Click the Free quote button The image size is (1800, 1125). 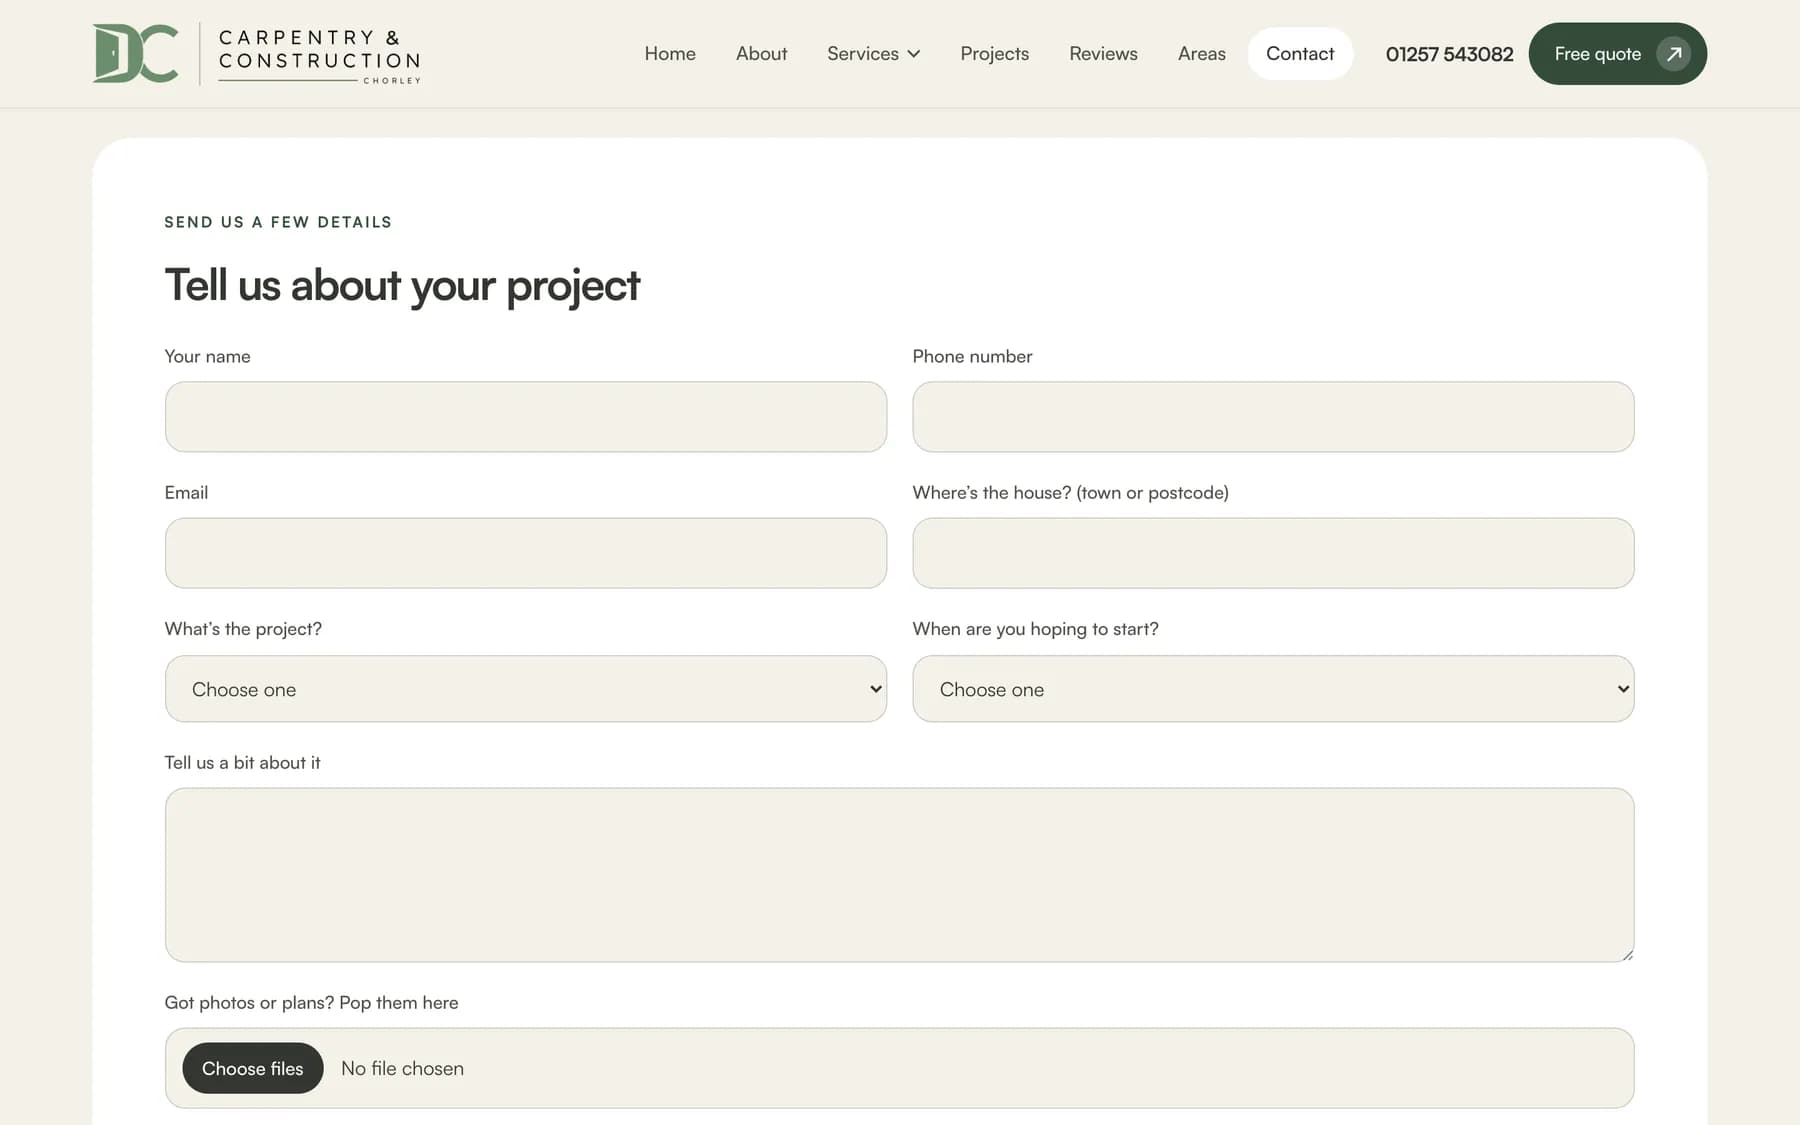[x=1617, y=54]
